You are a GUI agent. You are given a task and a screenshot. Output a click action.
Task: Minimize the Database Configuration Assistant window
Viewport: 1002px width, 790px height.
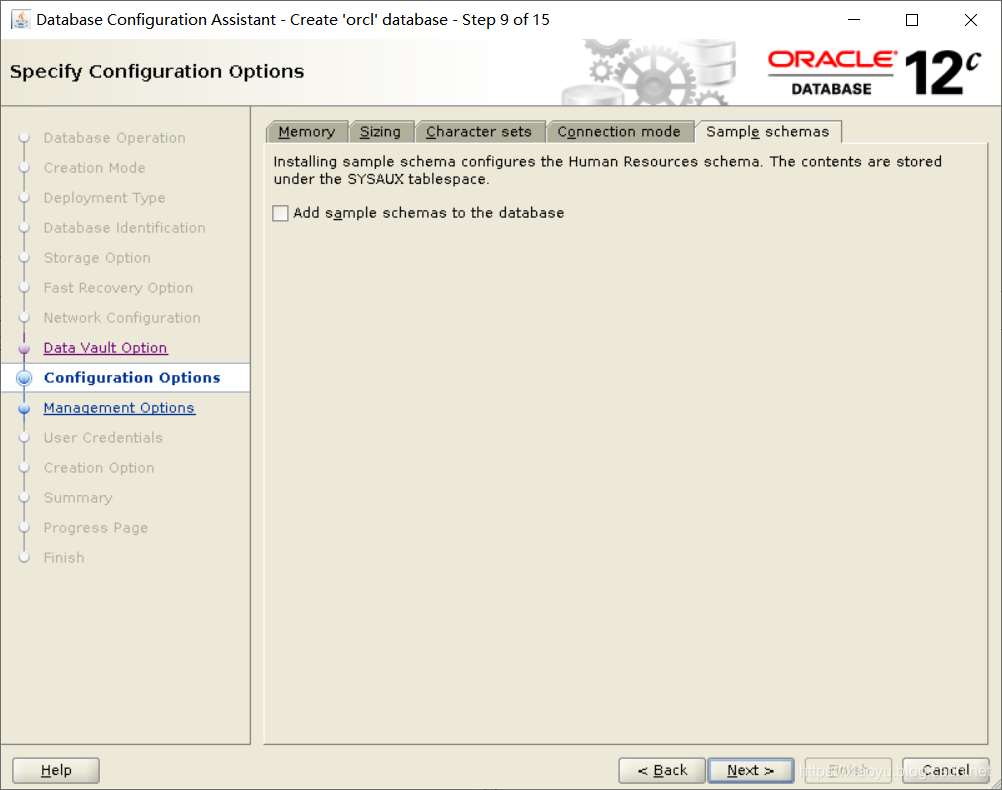coord(854,20)
